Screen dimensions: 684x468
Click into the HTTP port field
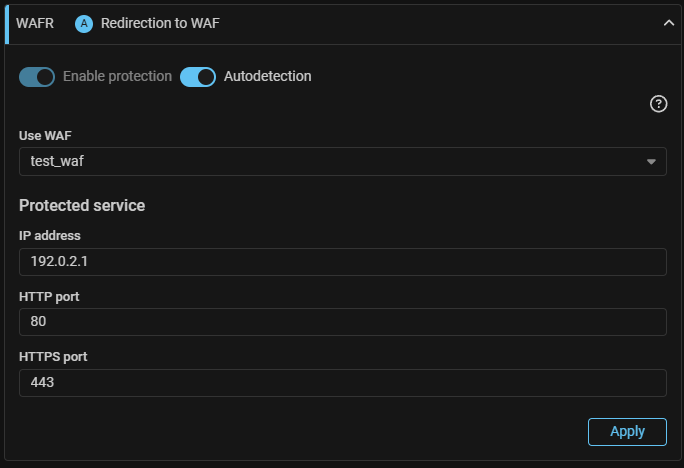(x=342, y=322)
